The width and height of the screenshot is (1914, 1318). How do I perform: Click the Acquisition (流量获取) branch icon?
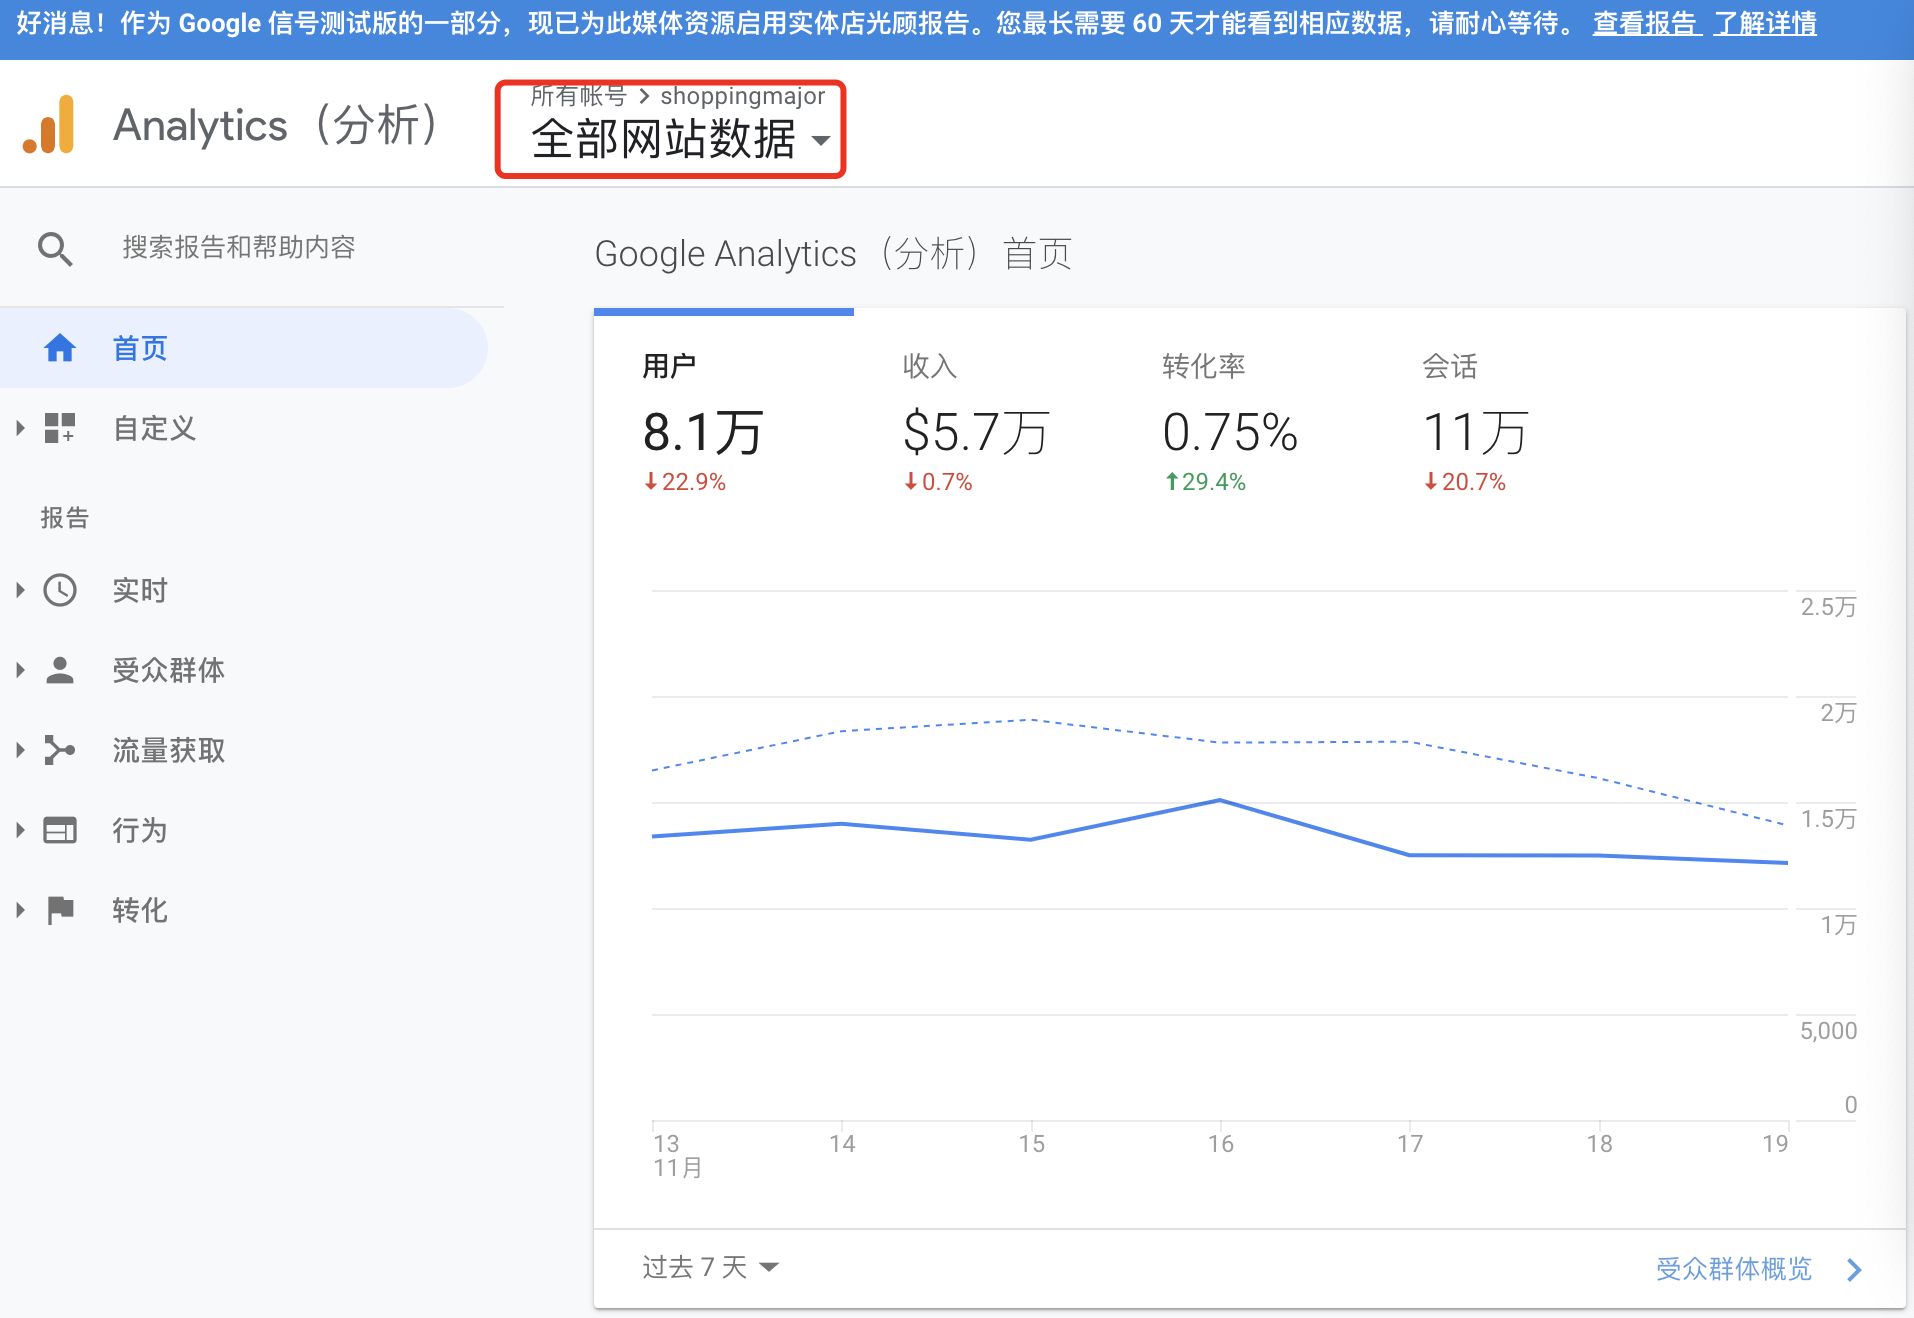[x=60, y=750]
